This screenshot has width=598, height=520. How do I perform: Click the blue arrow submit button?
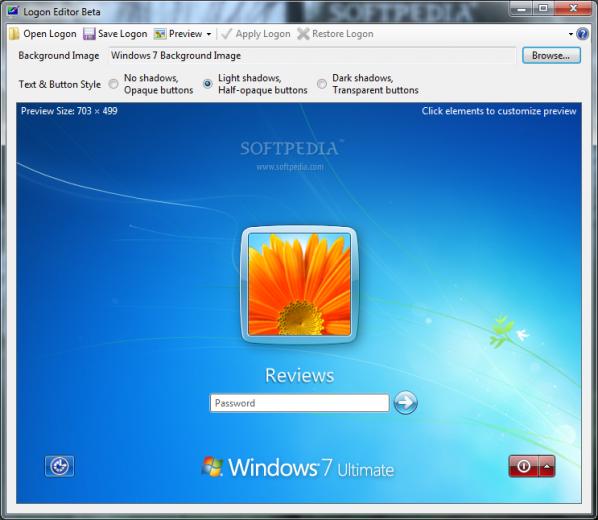tap(405, 402)
